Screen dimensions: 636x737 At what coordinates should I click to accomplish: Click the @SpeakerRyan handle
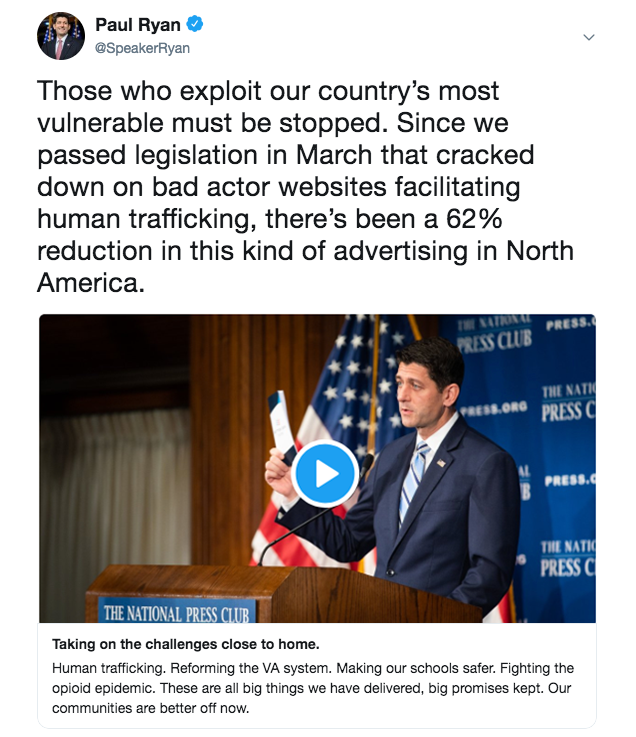(142, 47)
